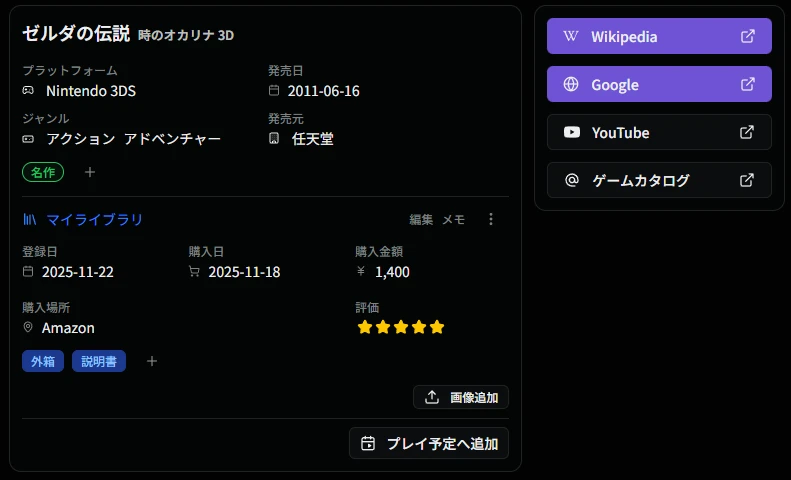Click the purchase amount 1,400
This screenshot has width=791, height=480.
coord(392,272)
